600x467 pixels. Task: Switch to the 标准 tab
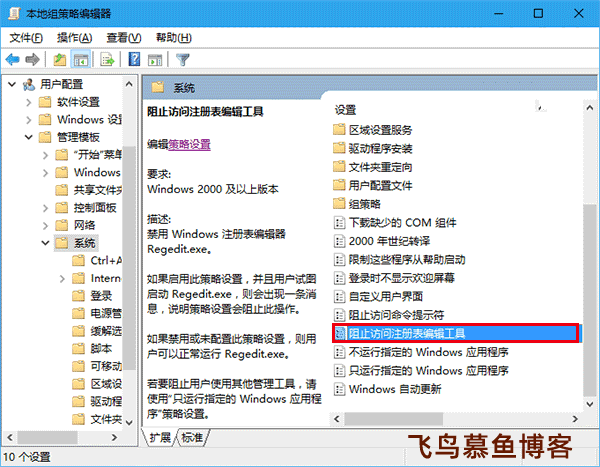(192, 437)
